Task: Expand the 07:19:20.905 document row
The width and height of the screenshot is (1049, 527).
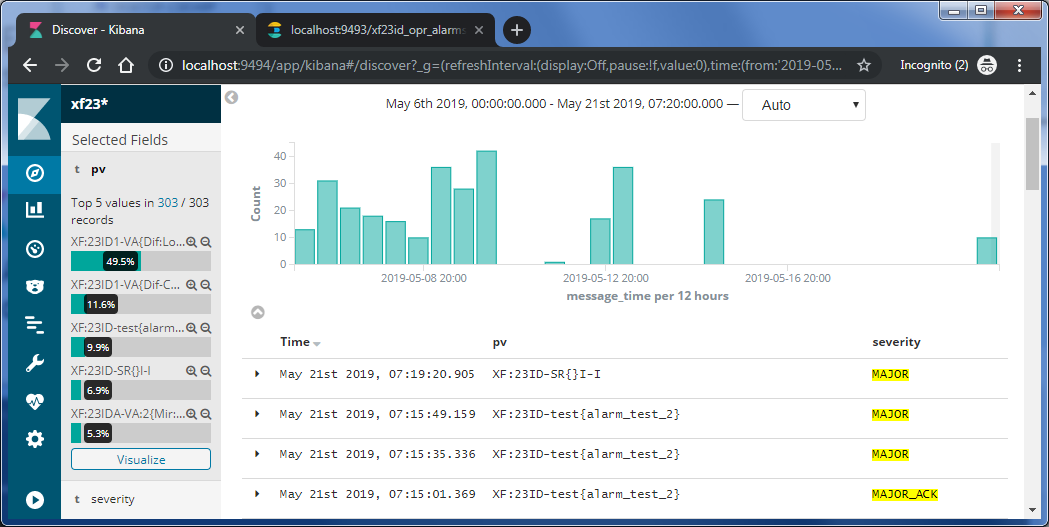Action: [257, 374]
